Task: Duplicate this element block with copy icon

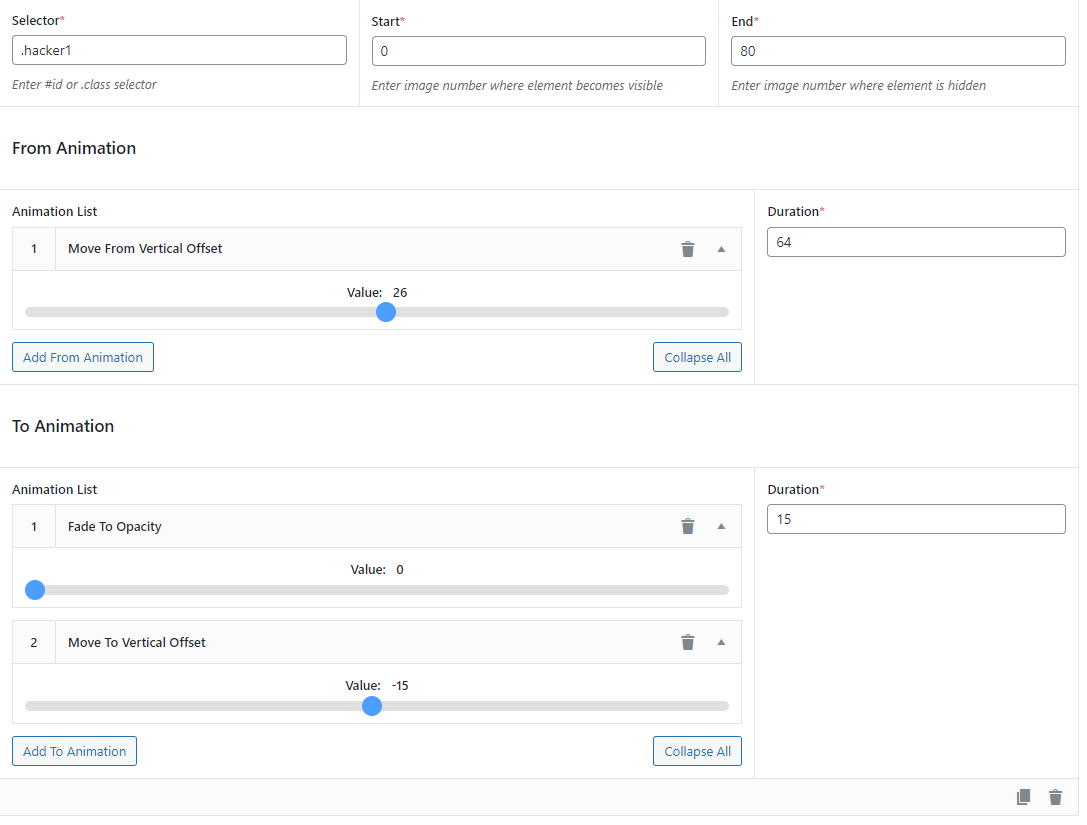Action: point(1023,797)
